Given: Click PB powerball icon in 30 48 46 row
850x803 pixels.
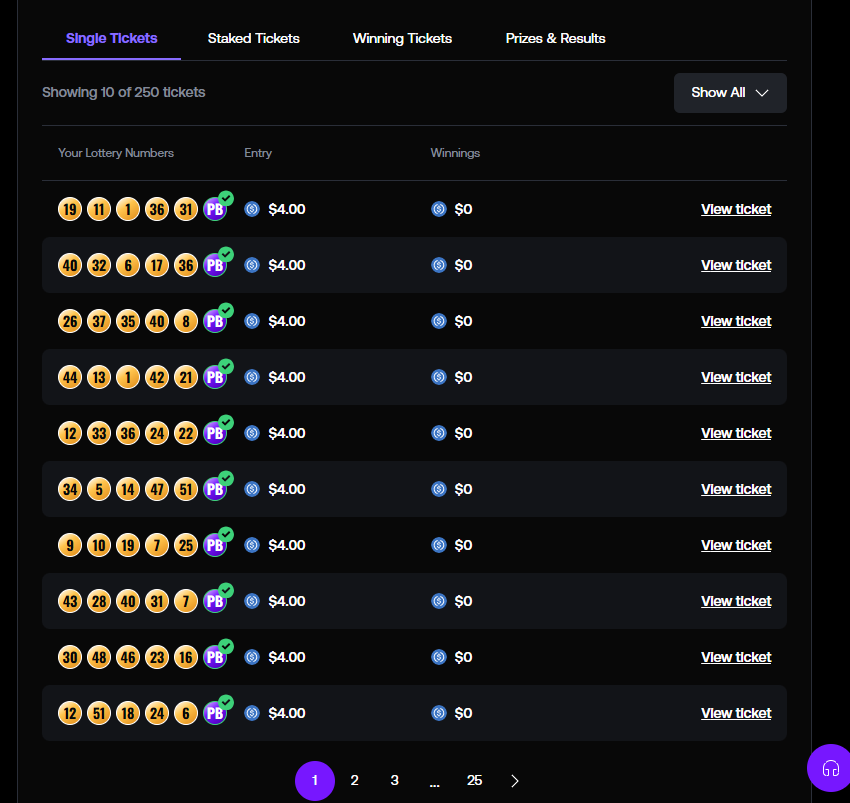Looking at the screenshot, I should [215, 657].
